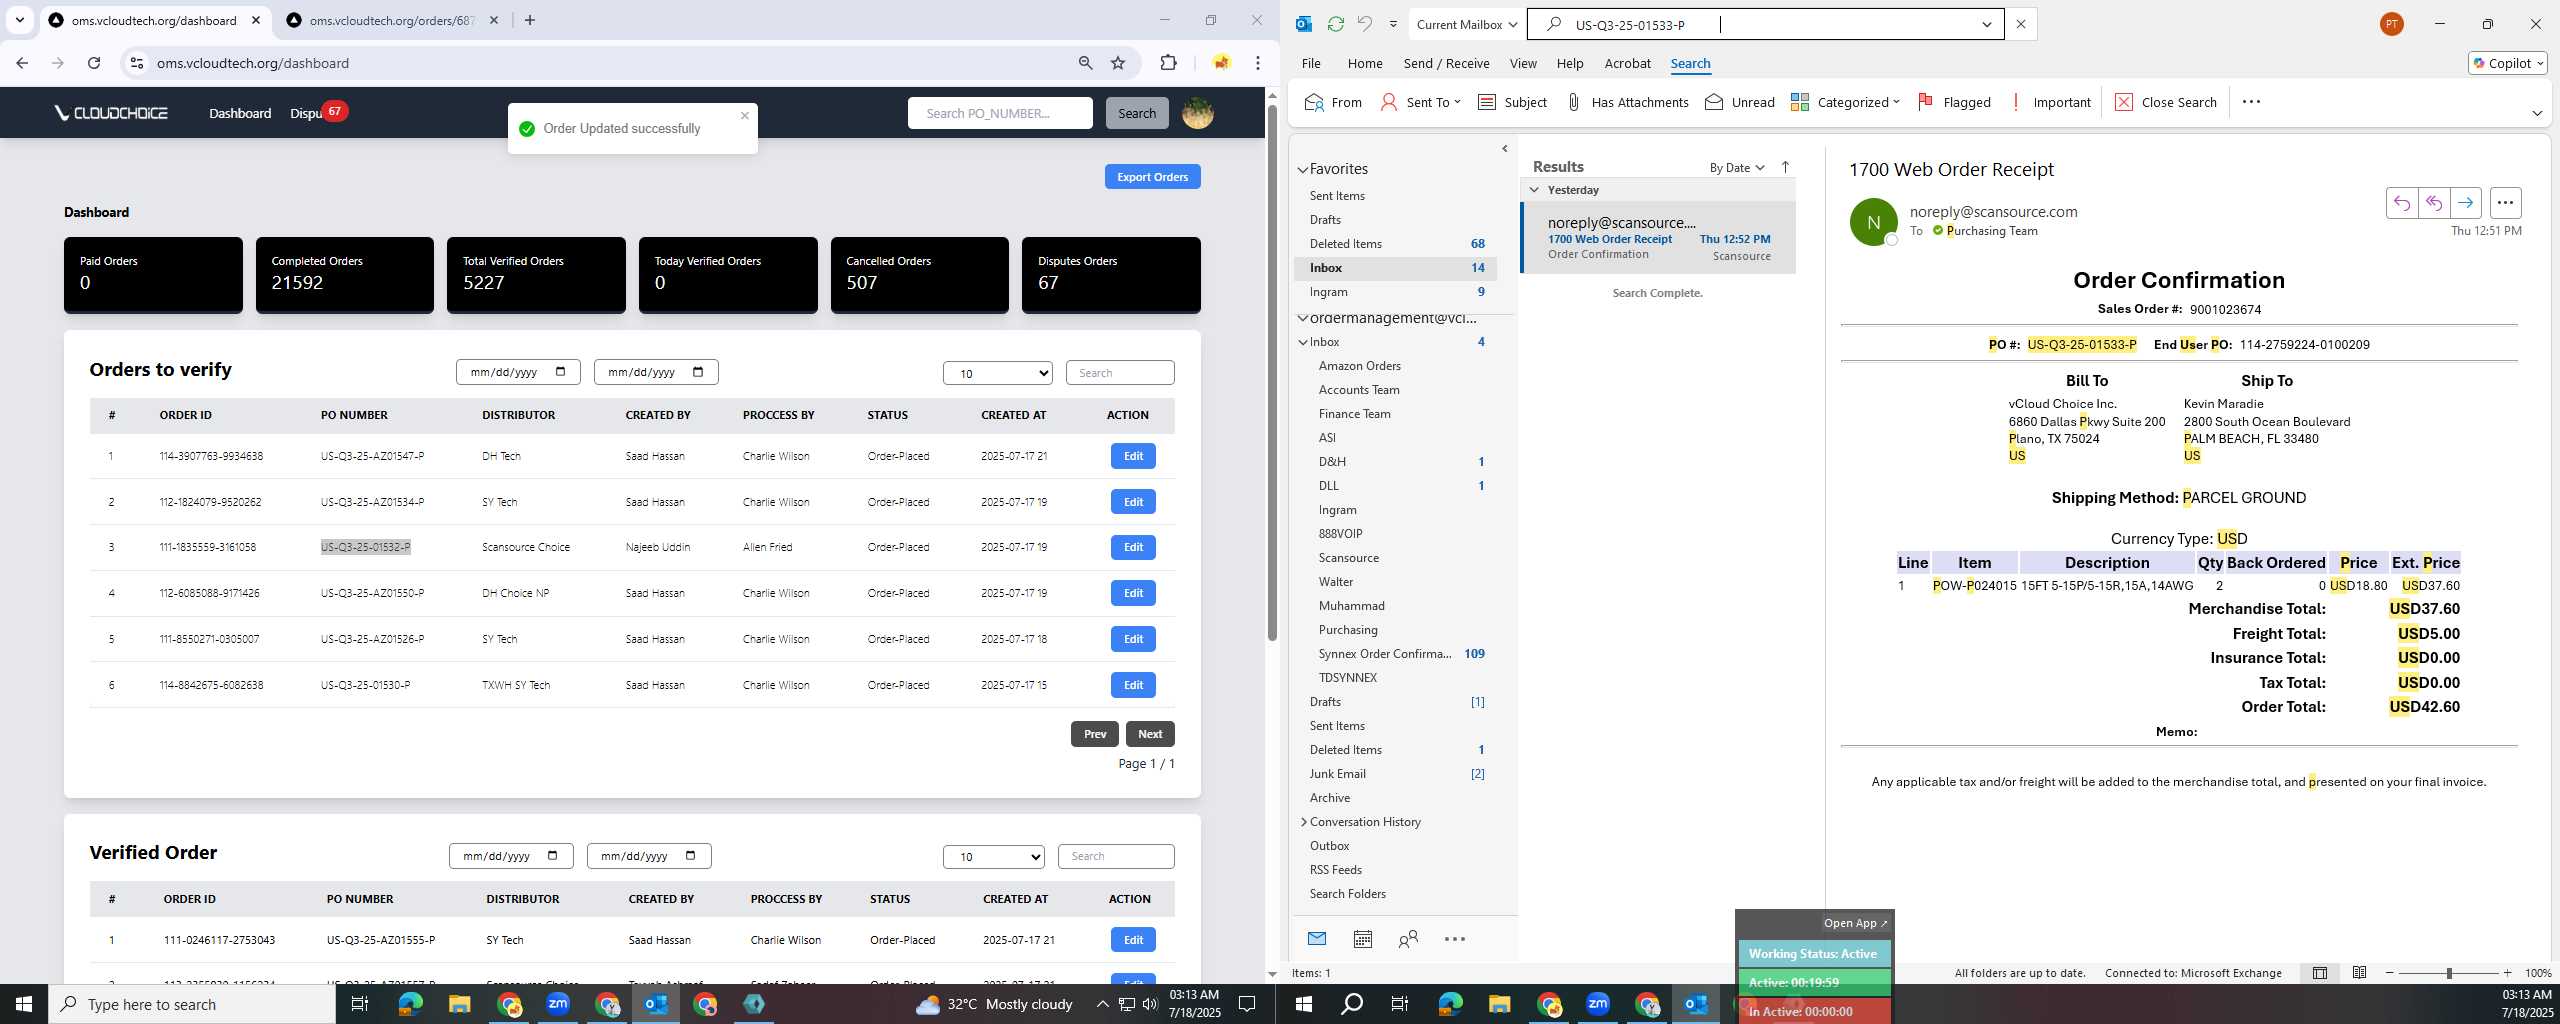This screenshot has width=2560, height=1024.
Task: Expand Outlook search box options dropdown
Action: pos(1986,24)
